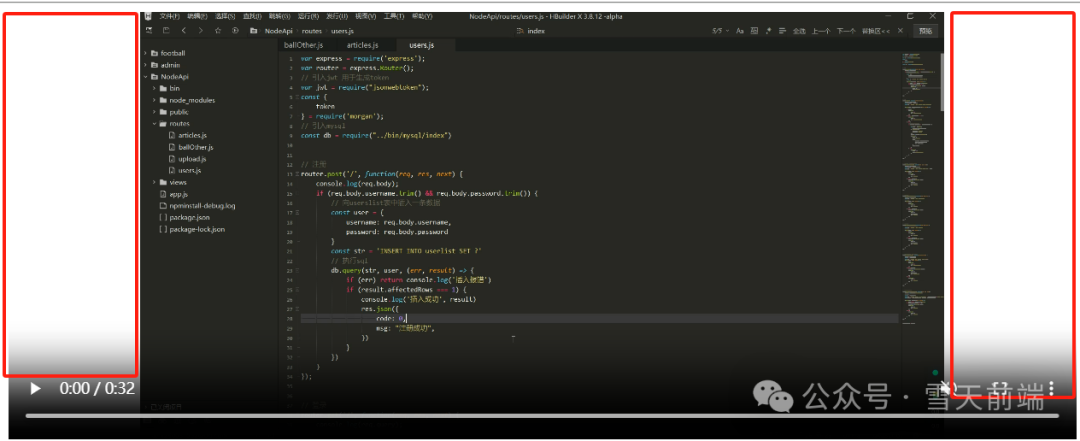Open upload.js in the file tree

tap(192, 159)
